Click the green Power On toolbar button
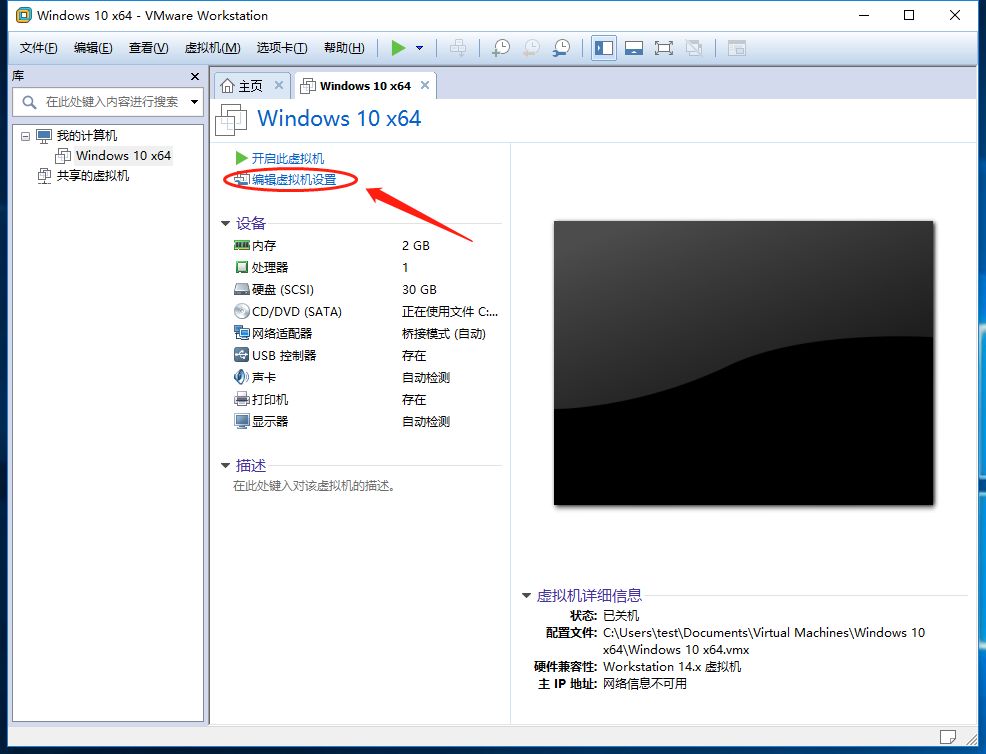 point(399,48)
